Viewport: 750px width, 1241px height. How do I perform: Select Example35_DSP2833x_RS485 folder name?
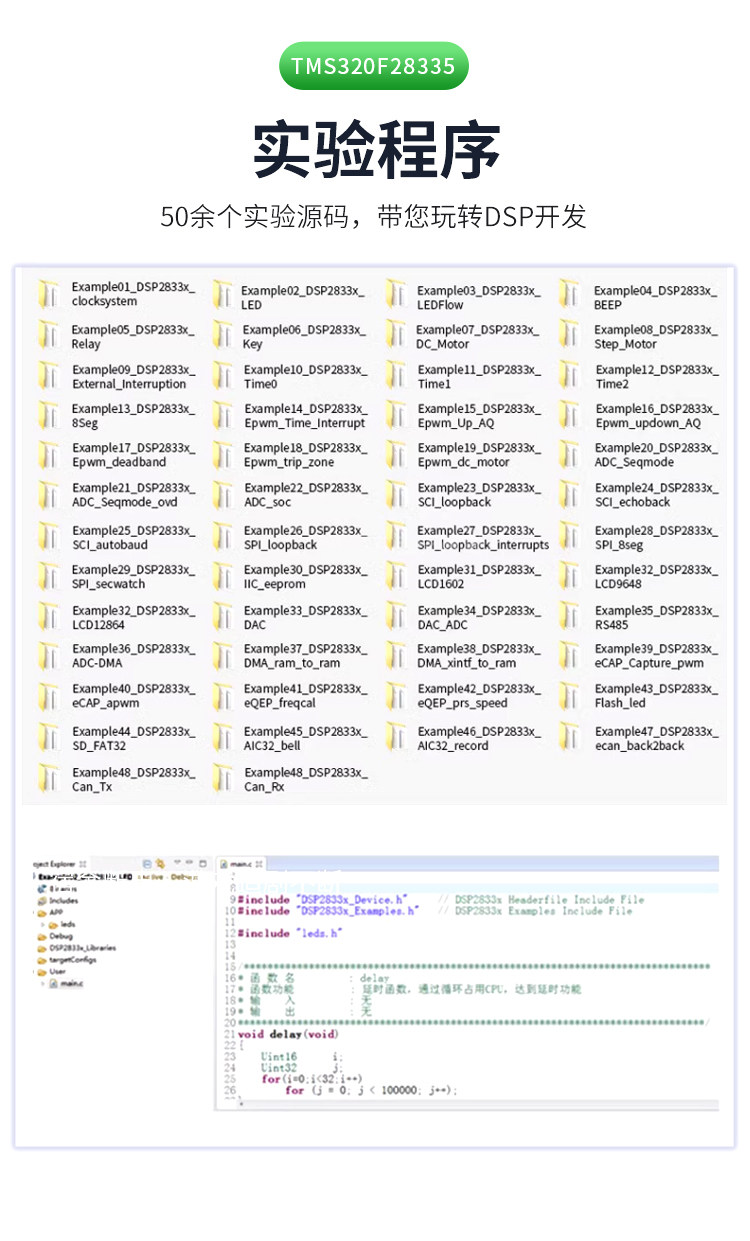tap(657, 618)
